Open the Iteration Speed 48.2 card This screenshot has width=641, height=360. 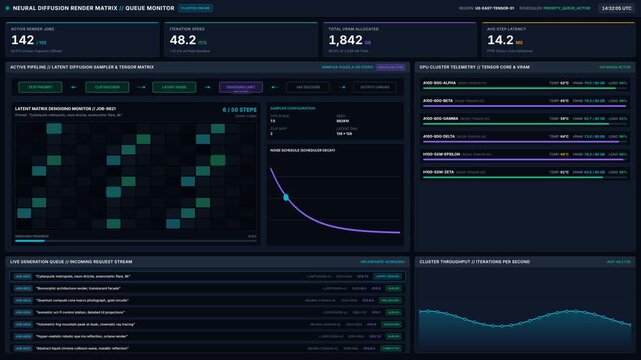tap(241, 40)
